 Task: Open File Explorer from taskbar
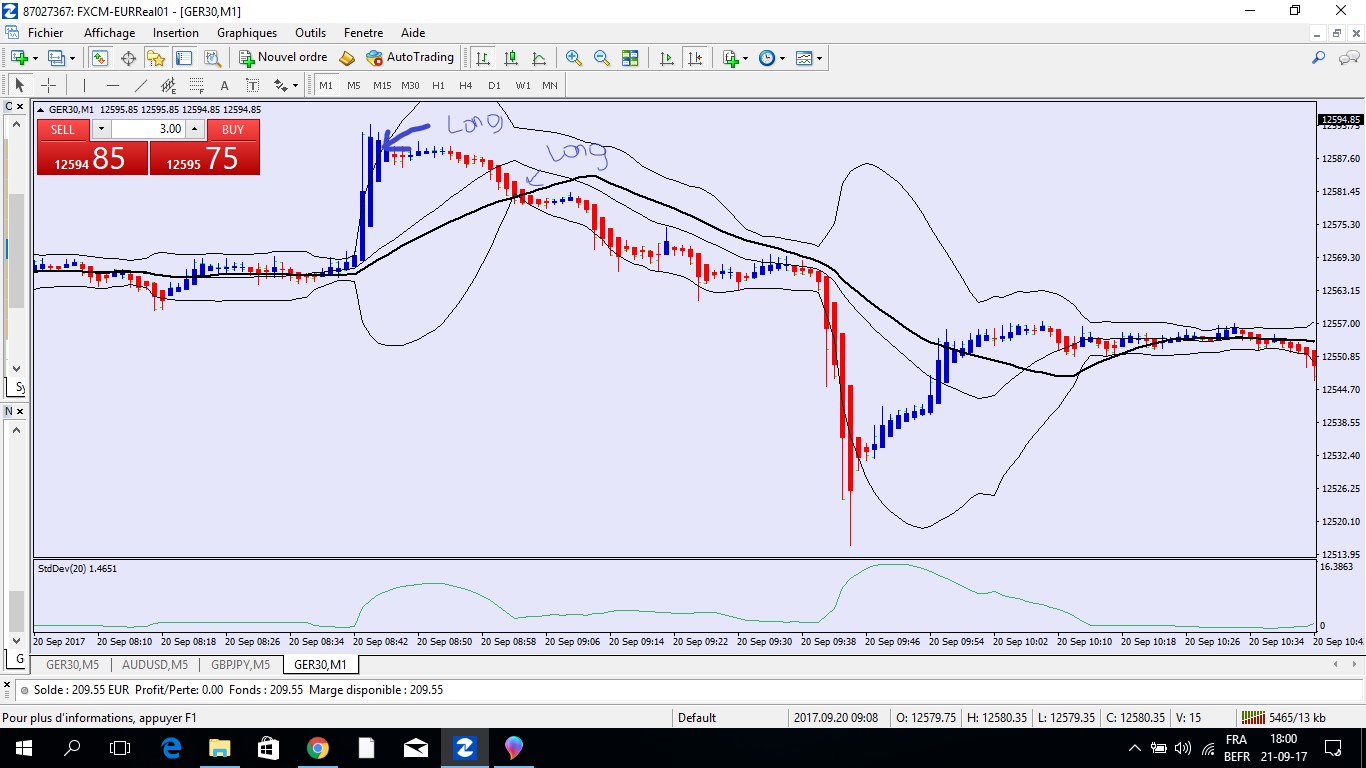coord(219,747)
